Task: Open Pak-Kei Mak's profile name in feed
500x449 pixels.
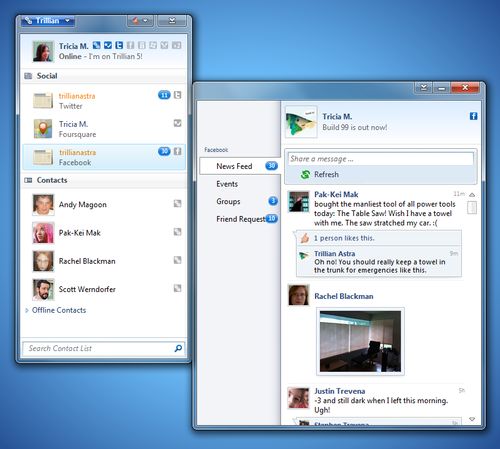Action: point(336,194)
